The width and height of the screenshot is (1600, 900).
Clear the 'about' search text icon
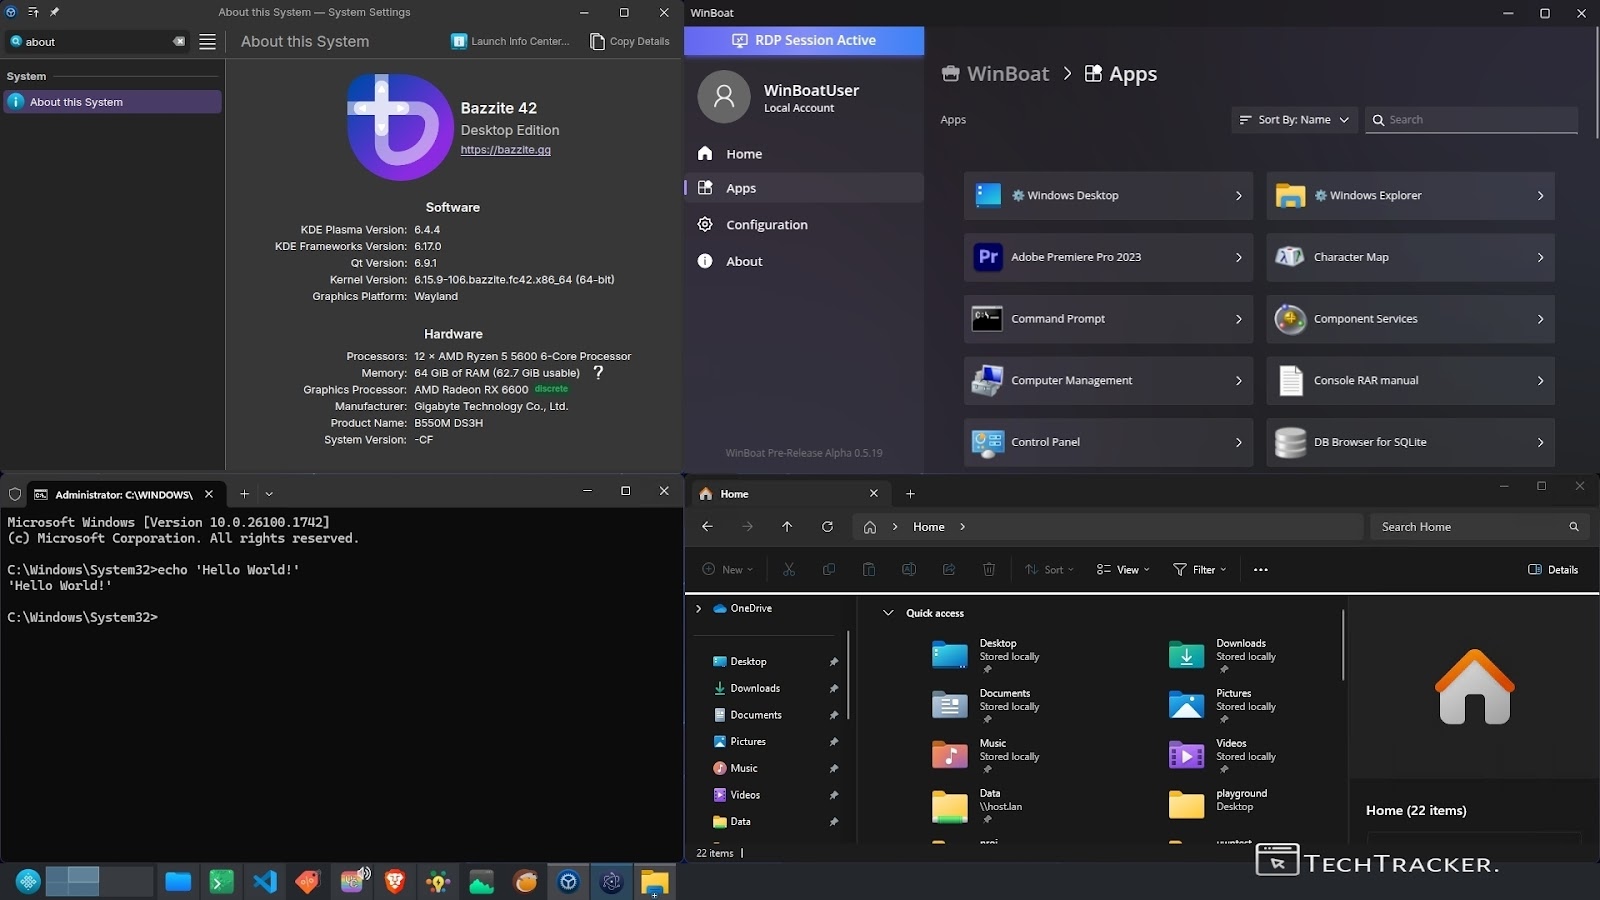point(179,42)
